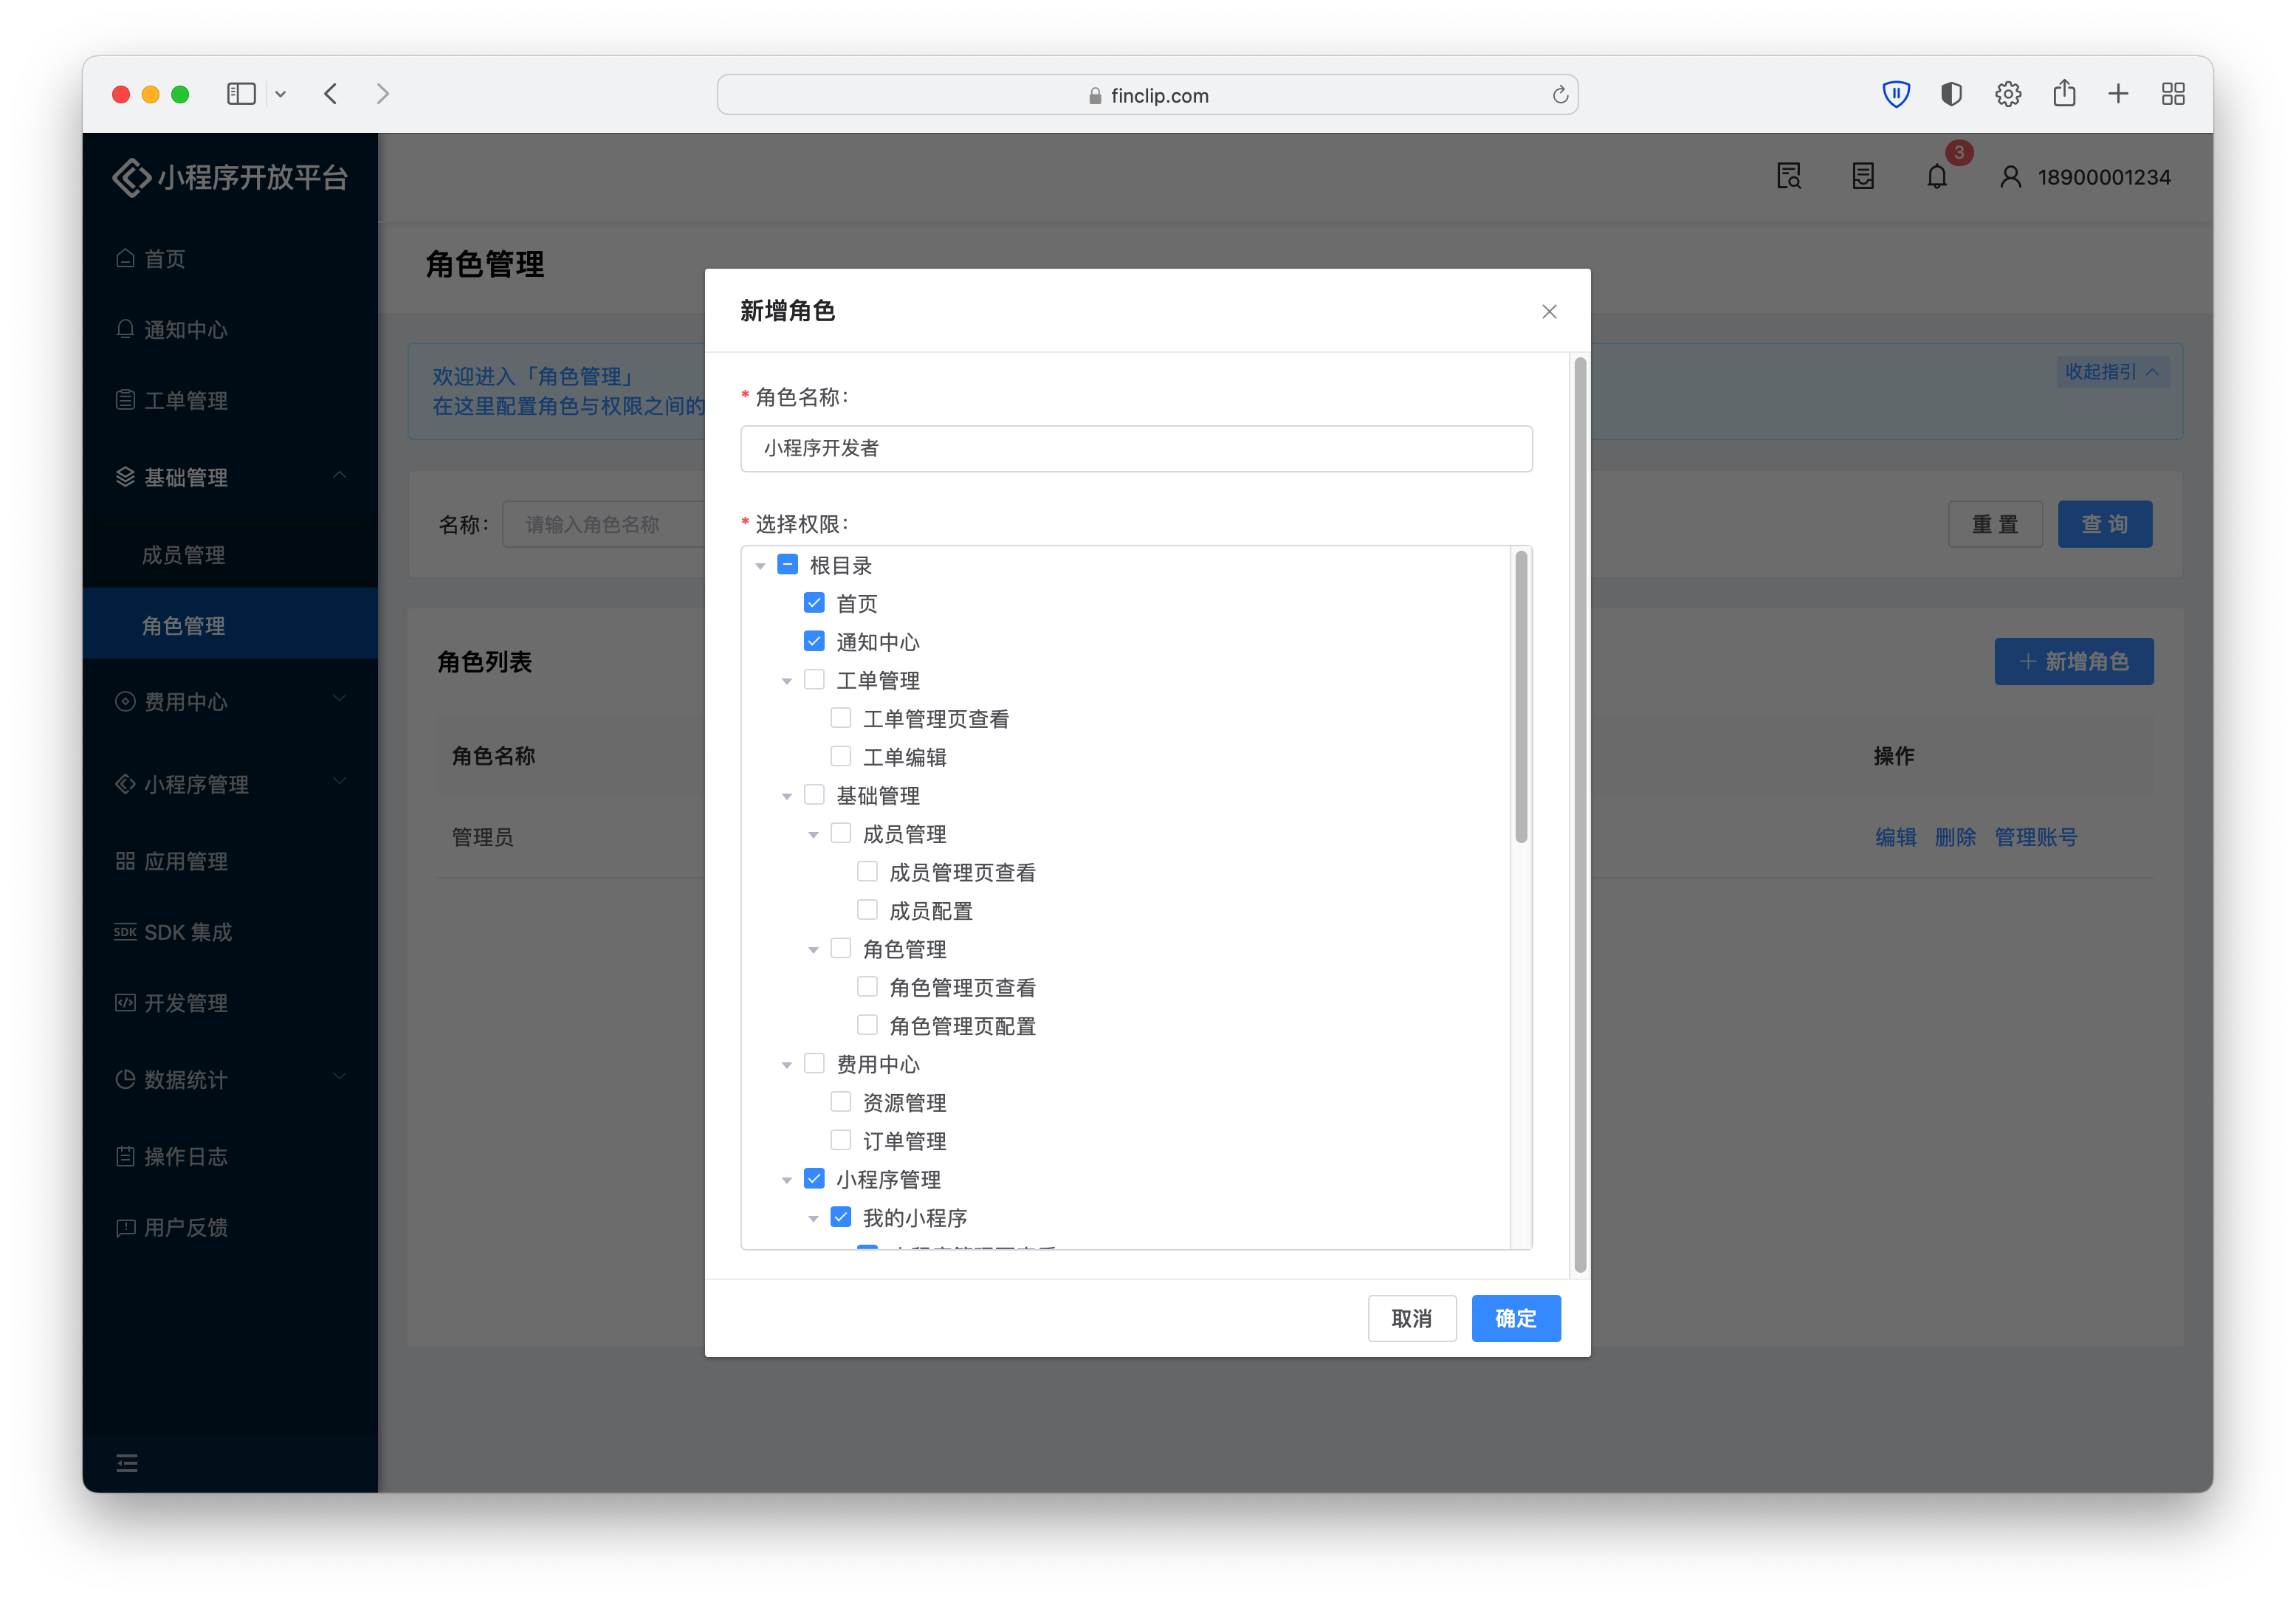Image resolution: width=2296 pixels, height=1602 pixels.
Task: Open the document search icon in header
Action: (x=1789, y=177)
